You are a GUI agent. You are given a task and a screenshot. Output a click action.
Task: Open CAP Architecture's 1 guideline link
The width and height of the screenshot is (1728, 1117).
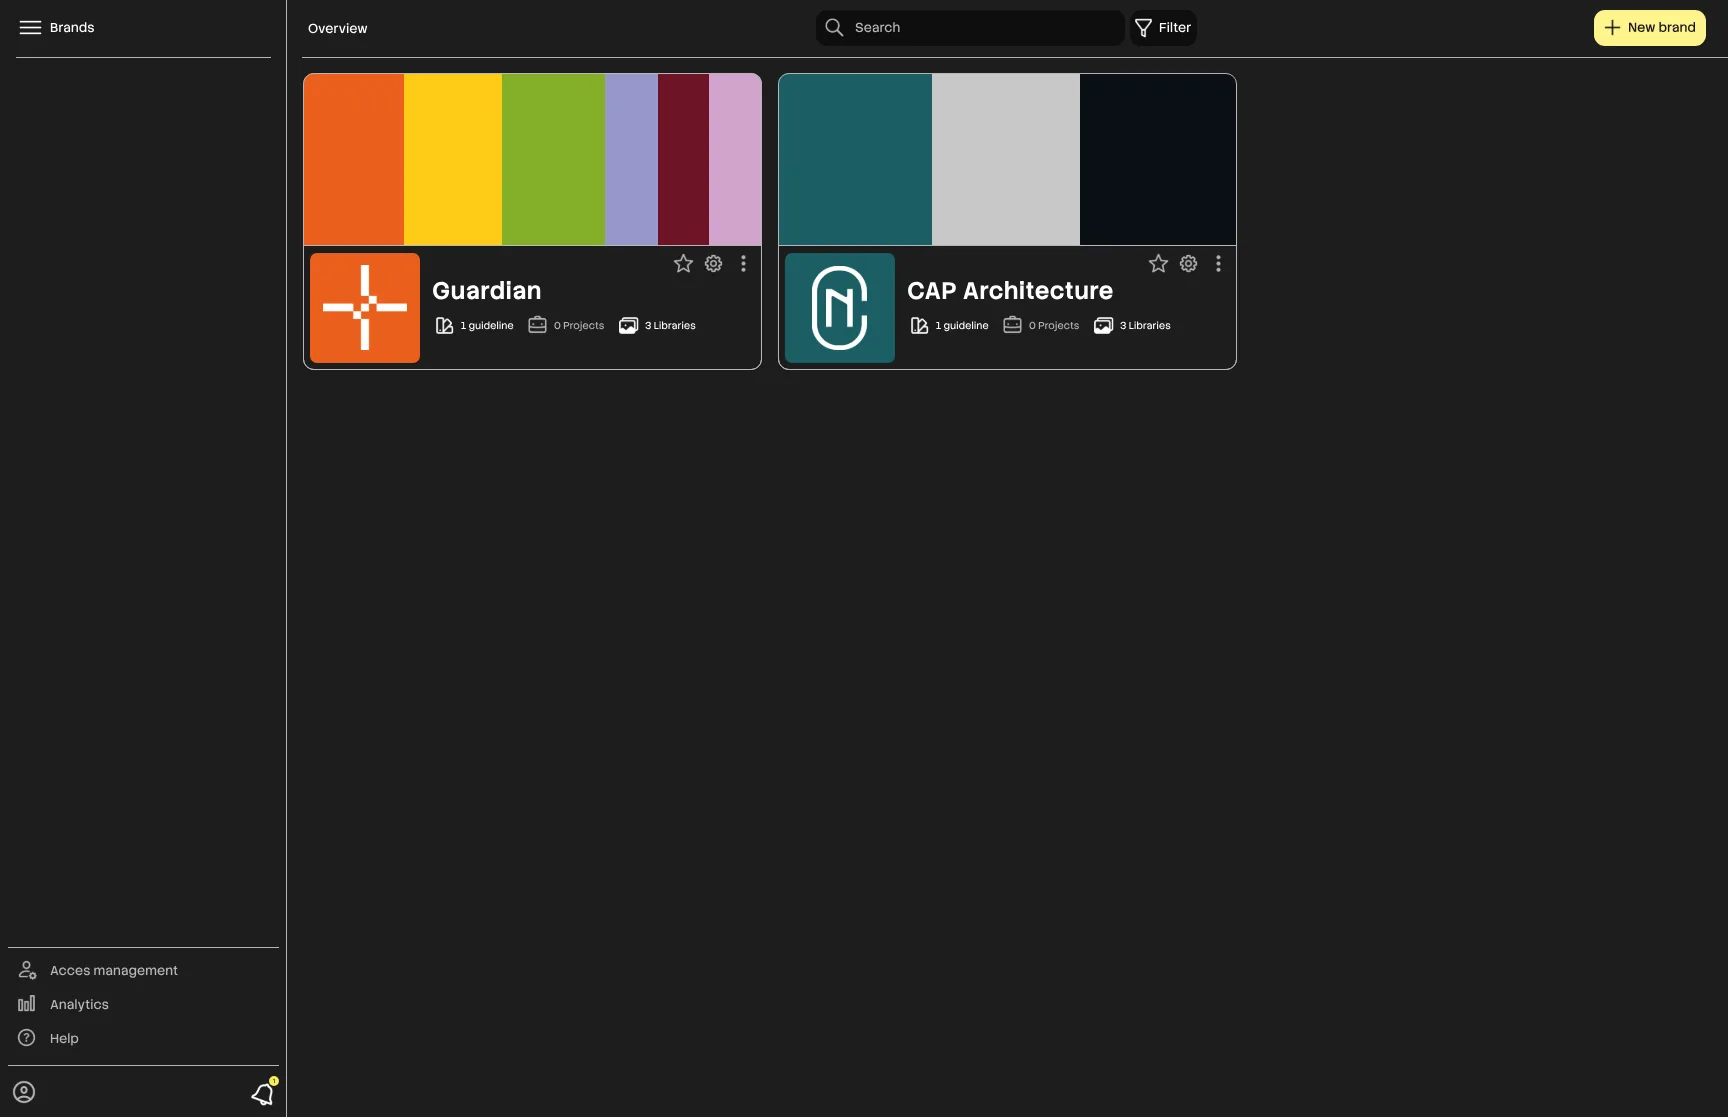tap(962, 326)
